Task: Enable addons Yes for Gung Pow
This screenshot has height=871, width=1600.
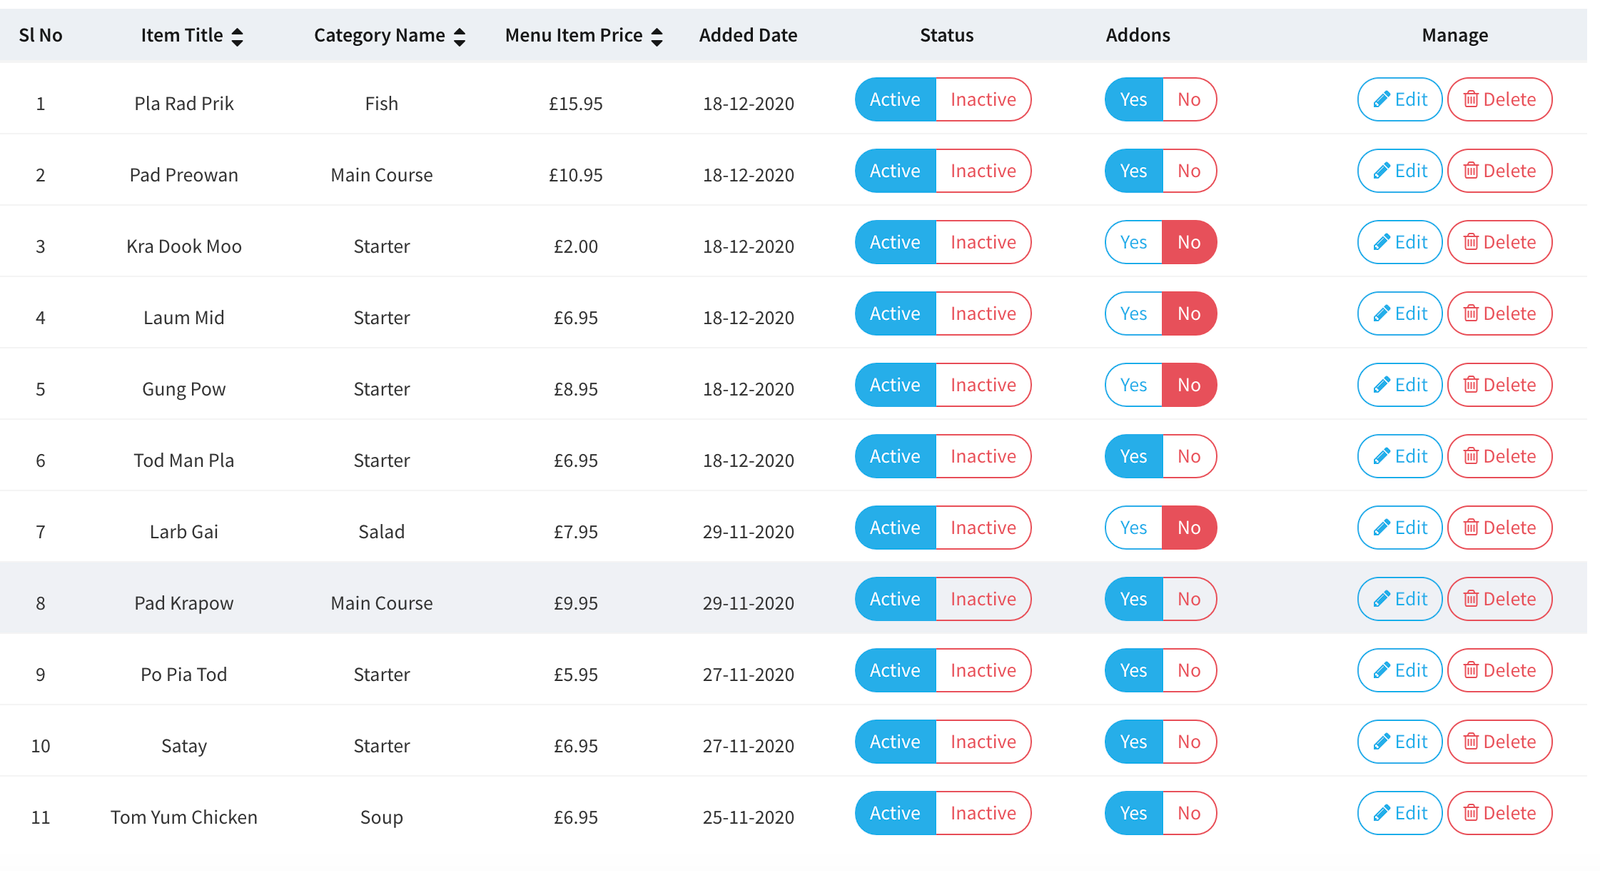Action: click(1133, 385)
